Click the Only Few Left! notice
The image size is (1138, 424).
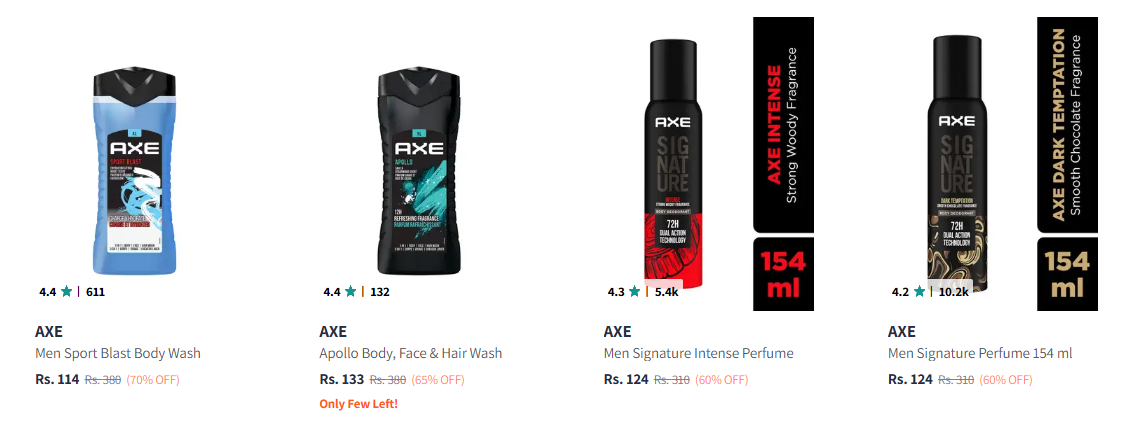[359, 404]
